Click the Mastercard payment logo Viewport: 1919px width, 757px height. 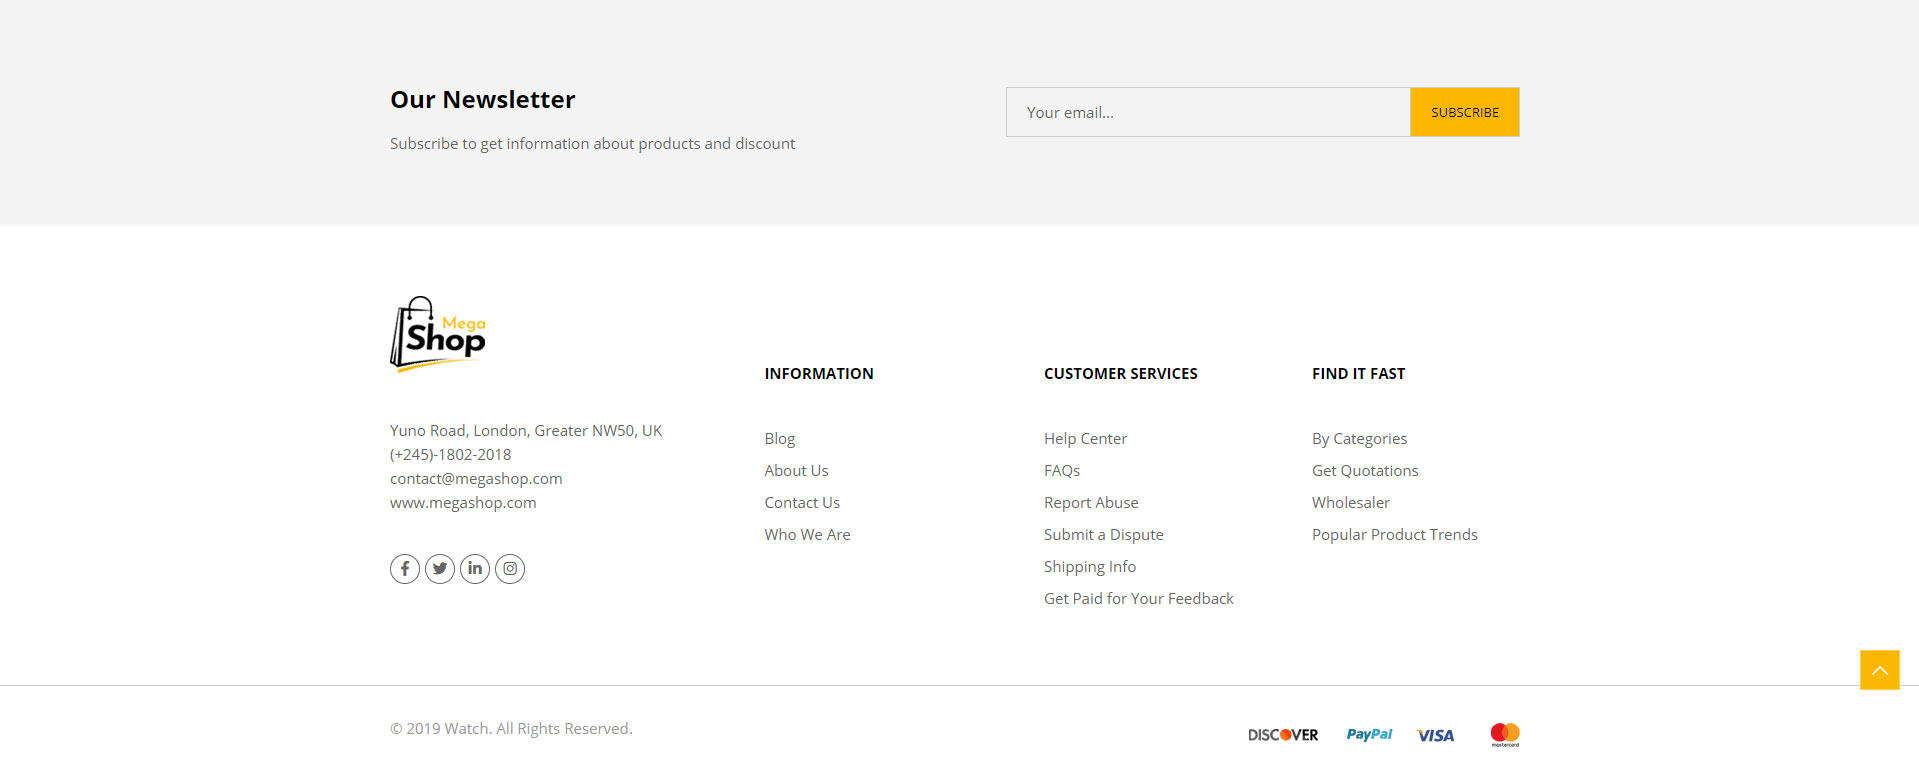coord(1505,735)
